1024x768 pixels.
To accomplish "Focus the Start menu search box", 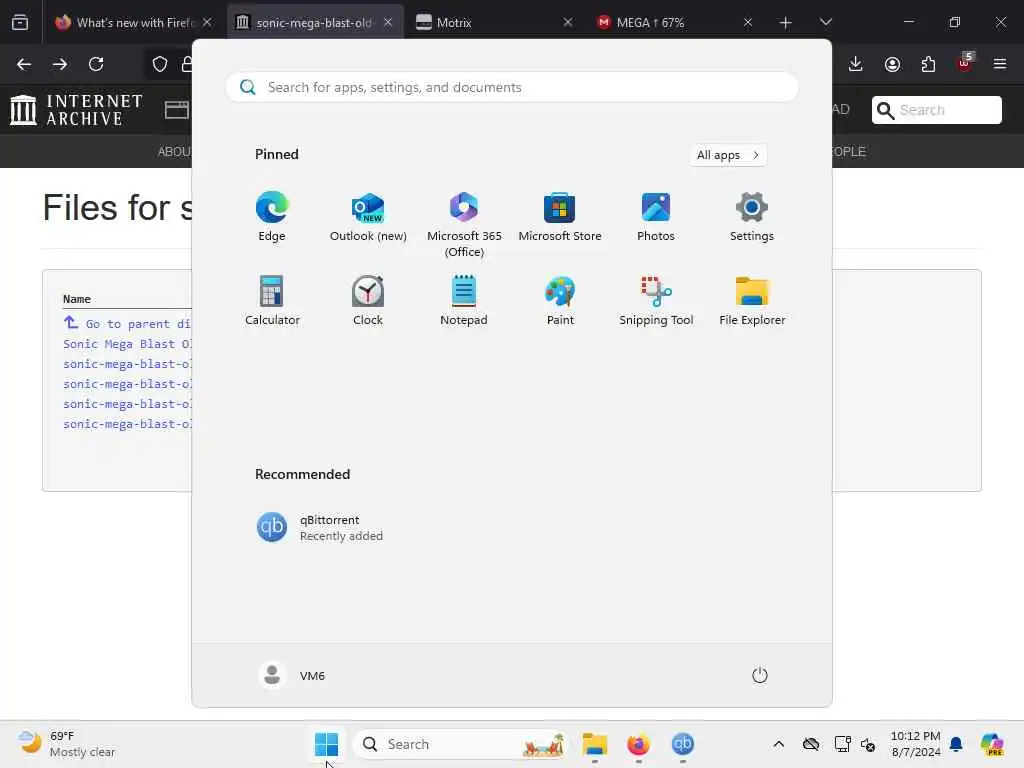I will (x=511, y=87).
